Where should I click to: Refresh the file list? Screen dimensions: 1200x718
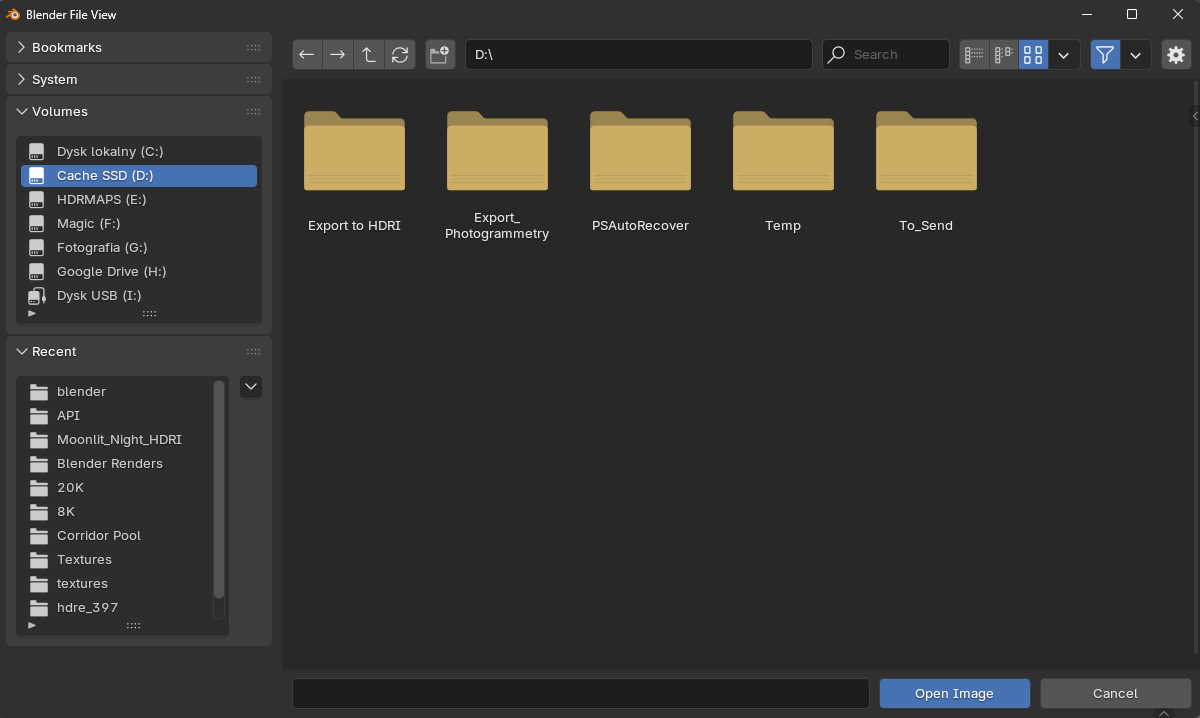pyautogui.click(x=400, y=55)
